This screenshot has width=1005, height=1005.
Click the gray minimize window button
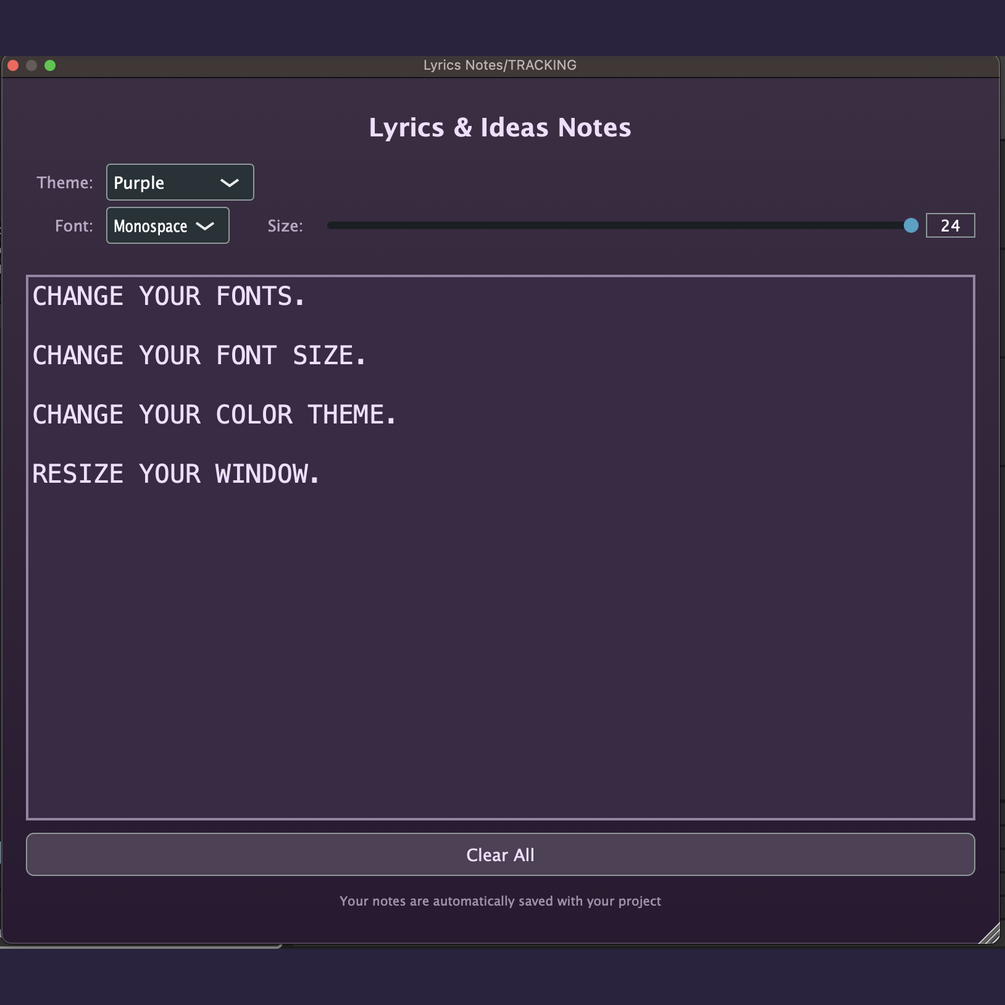pyautogui.click(x=31, y=65)
